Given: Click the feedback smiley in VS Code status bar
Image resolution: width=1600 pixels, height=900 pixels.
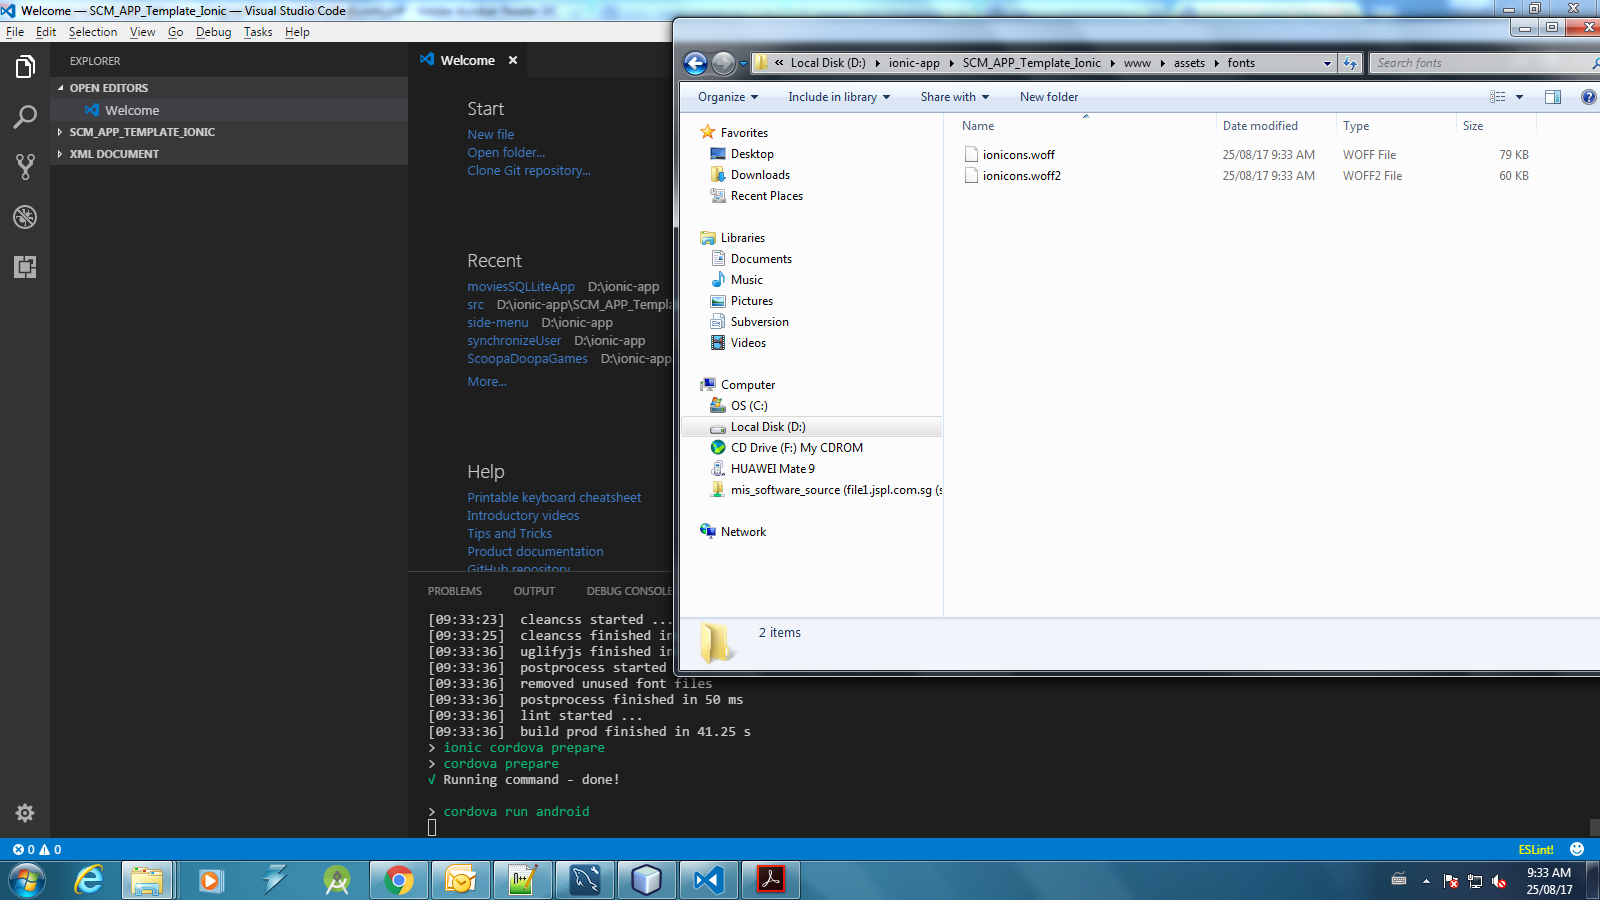Looking at the screenshot, I should click(1577, 849).
